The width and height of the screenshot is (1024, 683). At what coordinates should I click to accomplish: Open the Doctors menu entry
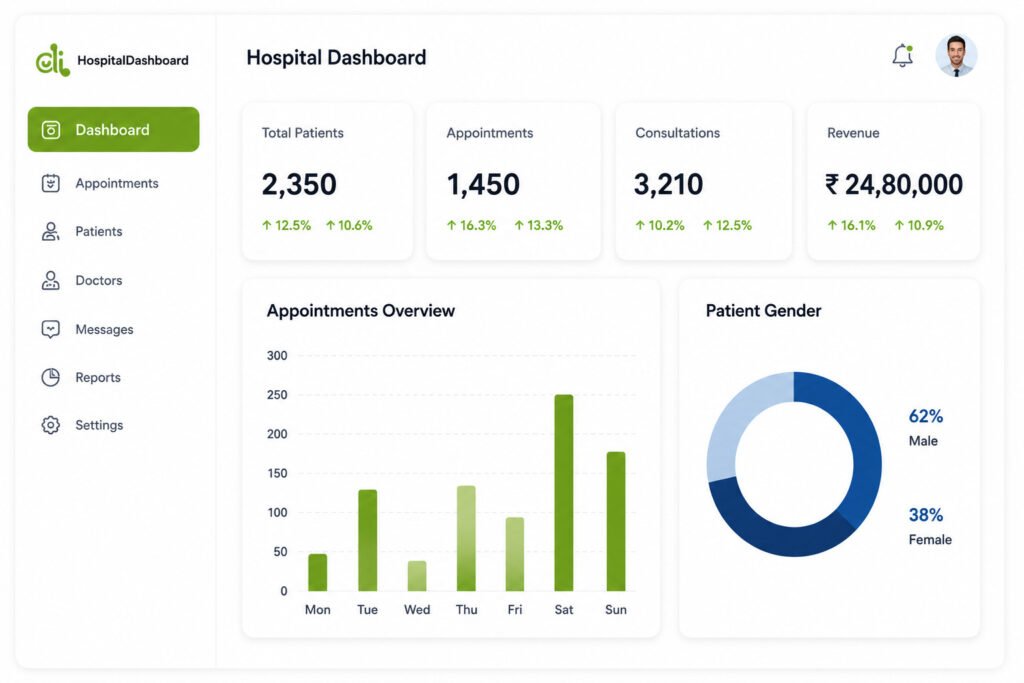(99, 280)
